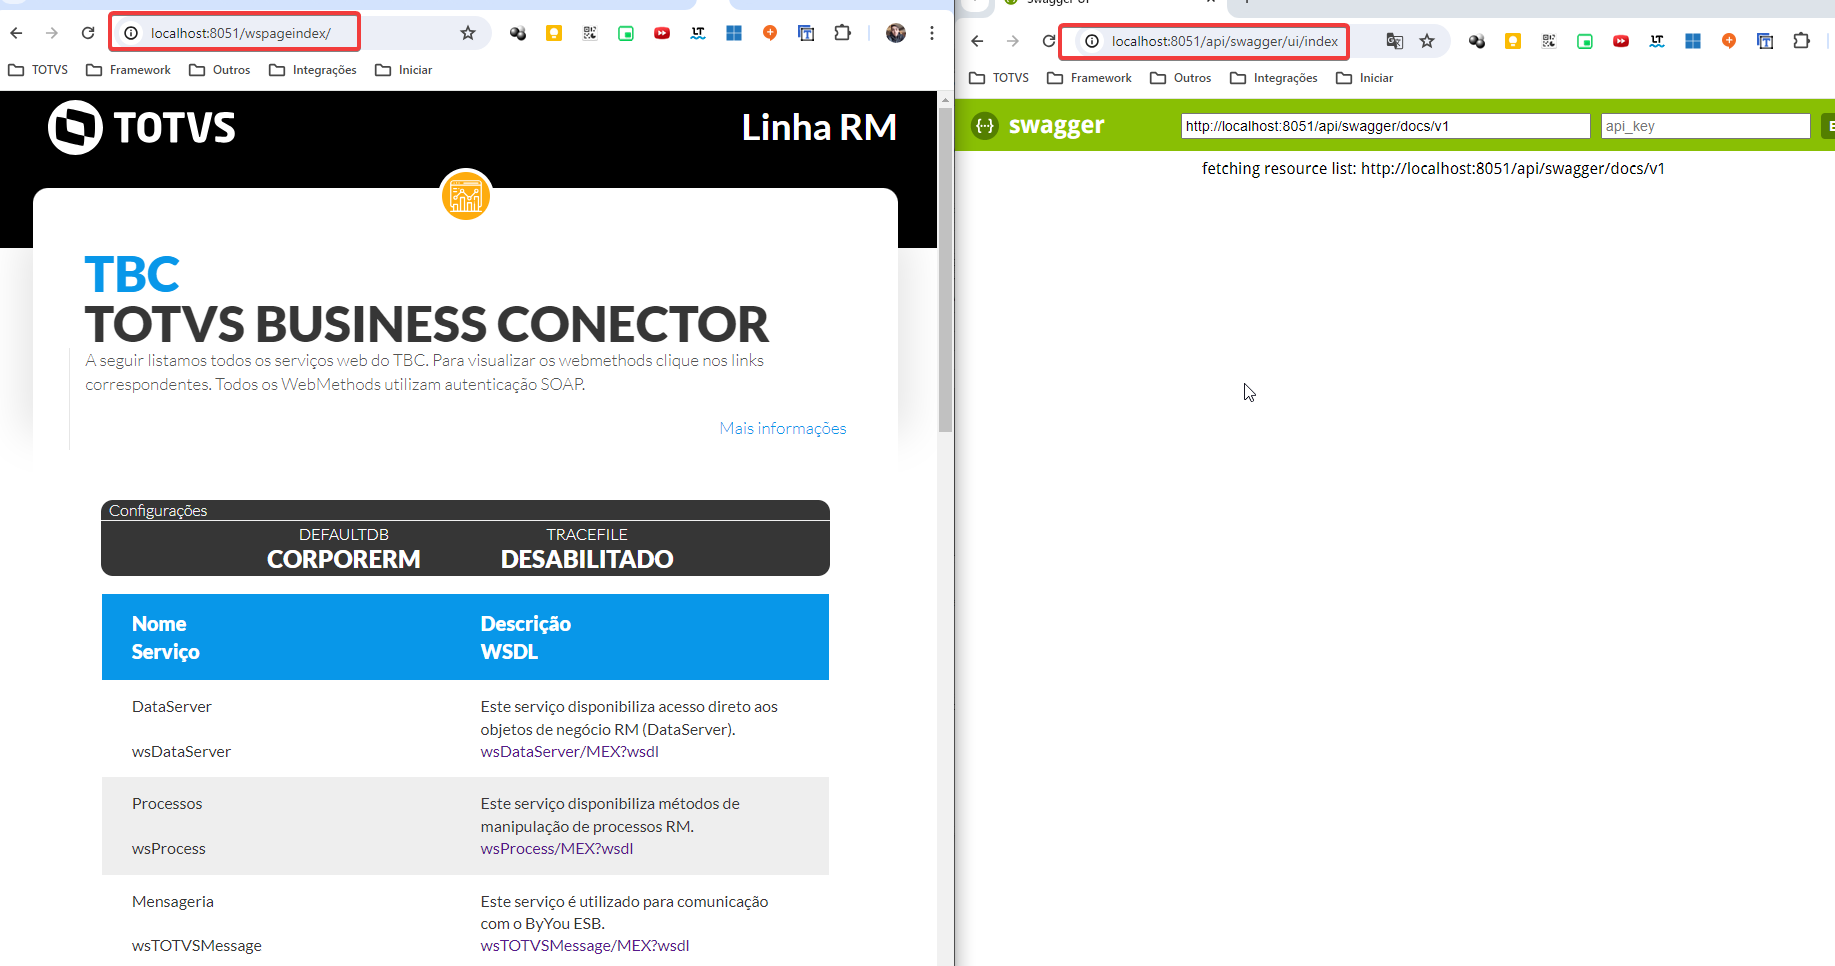Open the QR code extension in left window

(590, 33)
